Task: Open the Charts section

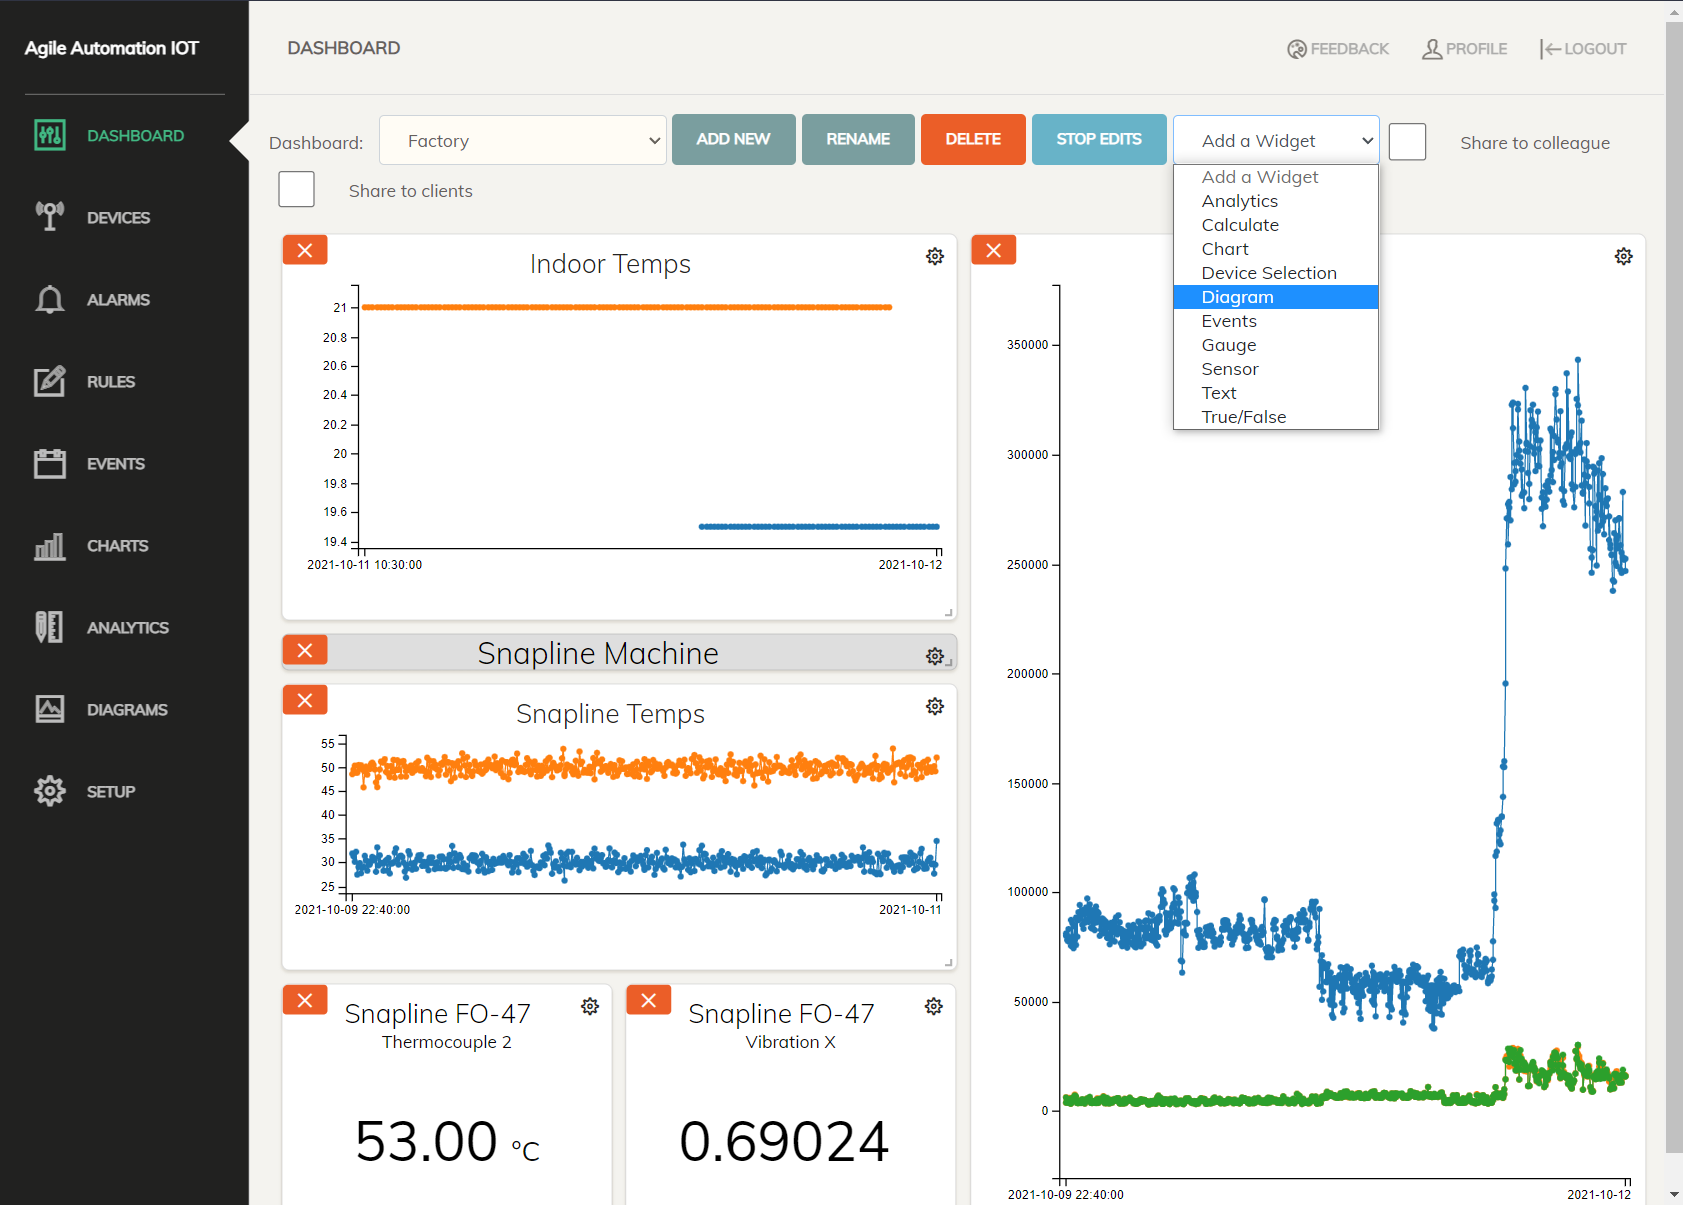Action: click(x=117, y=545)
